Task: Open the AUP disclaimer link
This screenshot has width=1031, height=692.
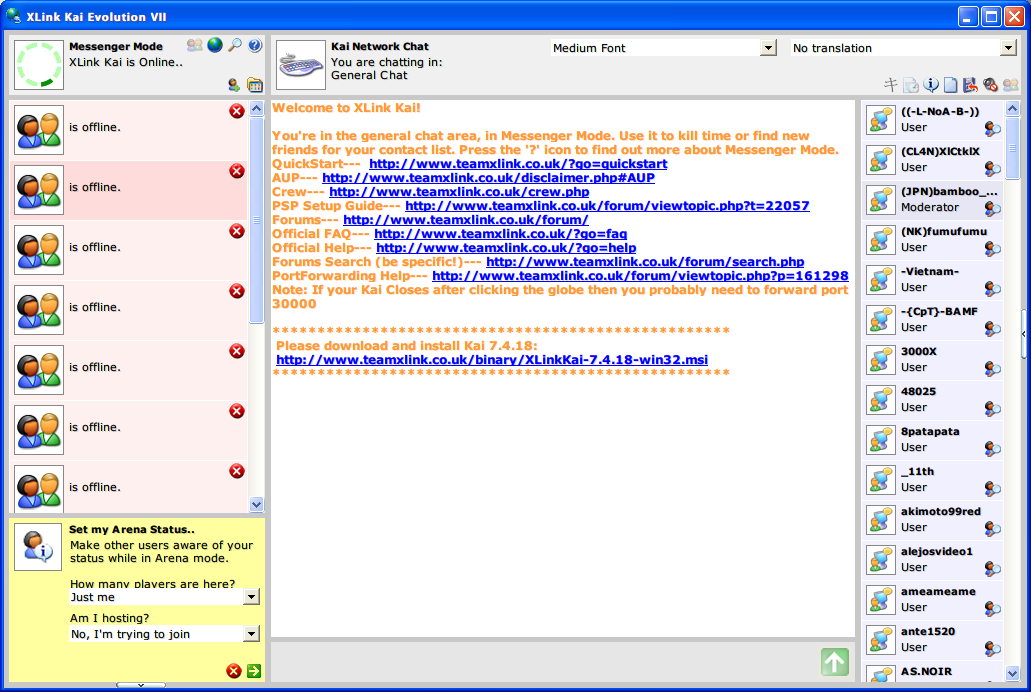Action: 489,178
